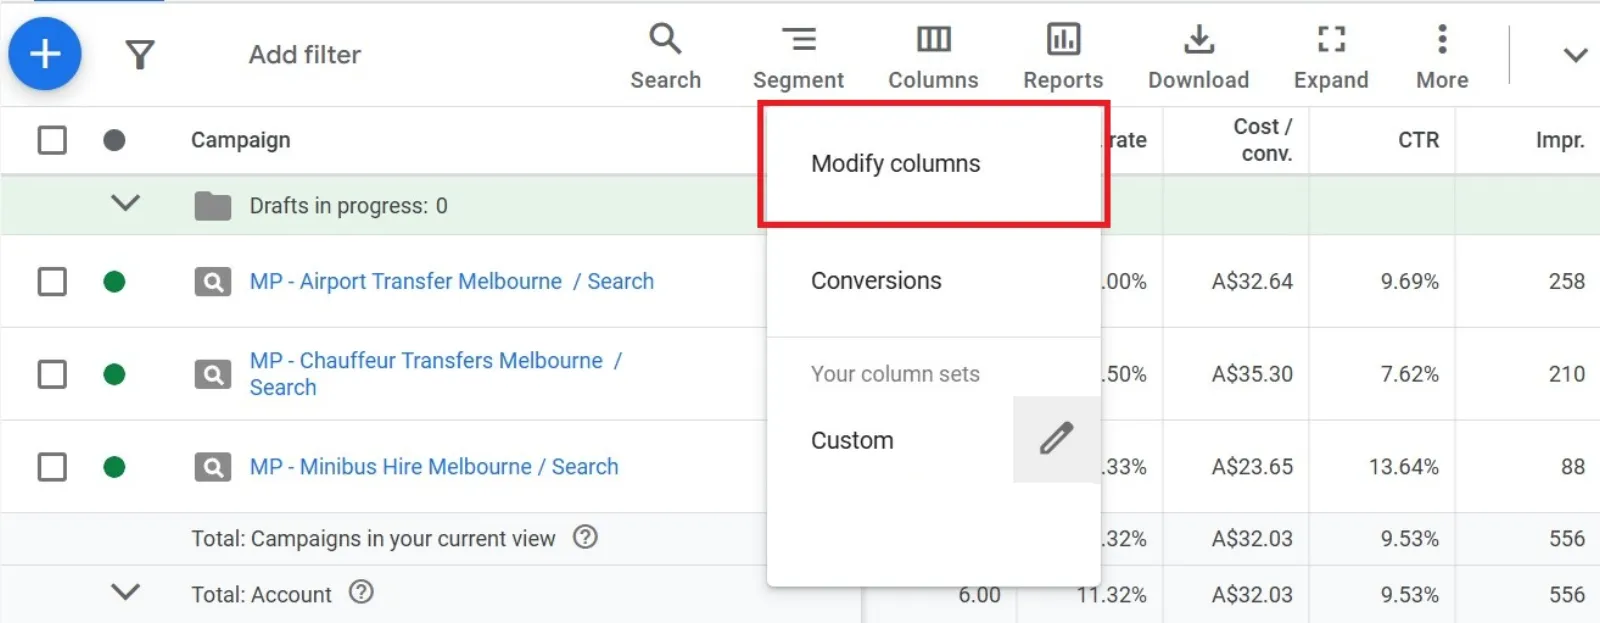The height and width of the screenshot is (623, 1600).
Task: Toggle status of Chauffeur Transfers Melbourne campaign
Action: point(114,374)
